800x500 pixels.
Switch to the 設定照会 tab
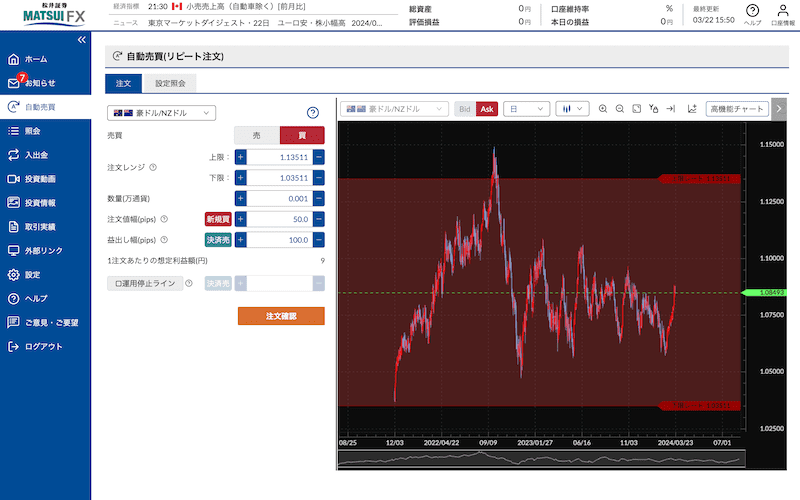(170, 83)
